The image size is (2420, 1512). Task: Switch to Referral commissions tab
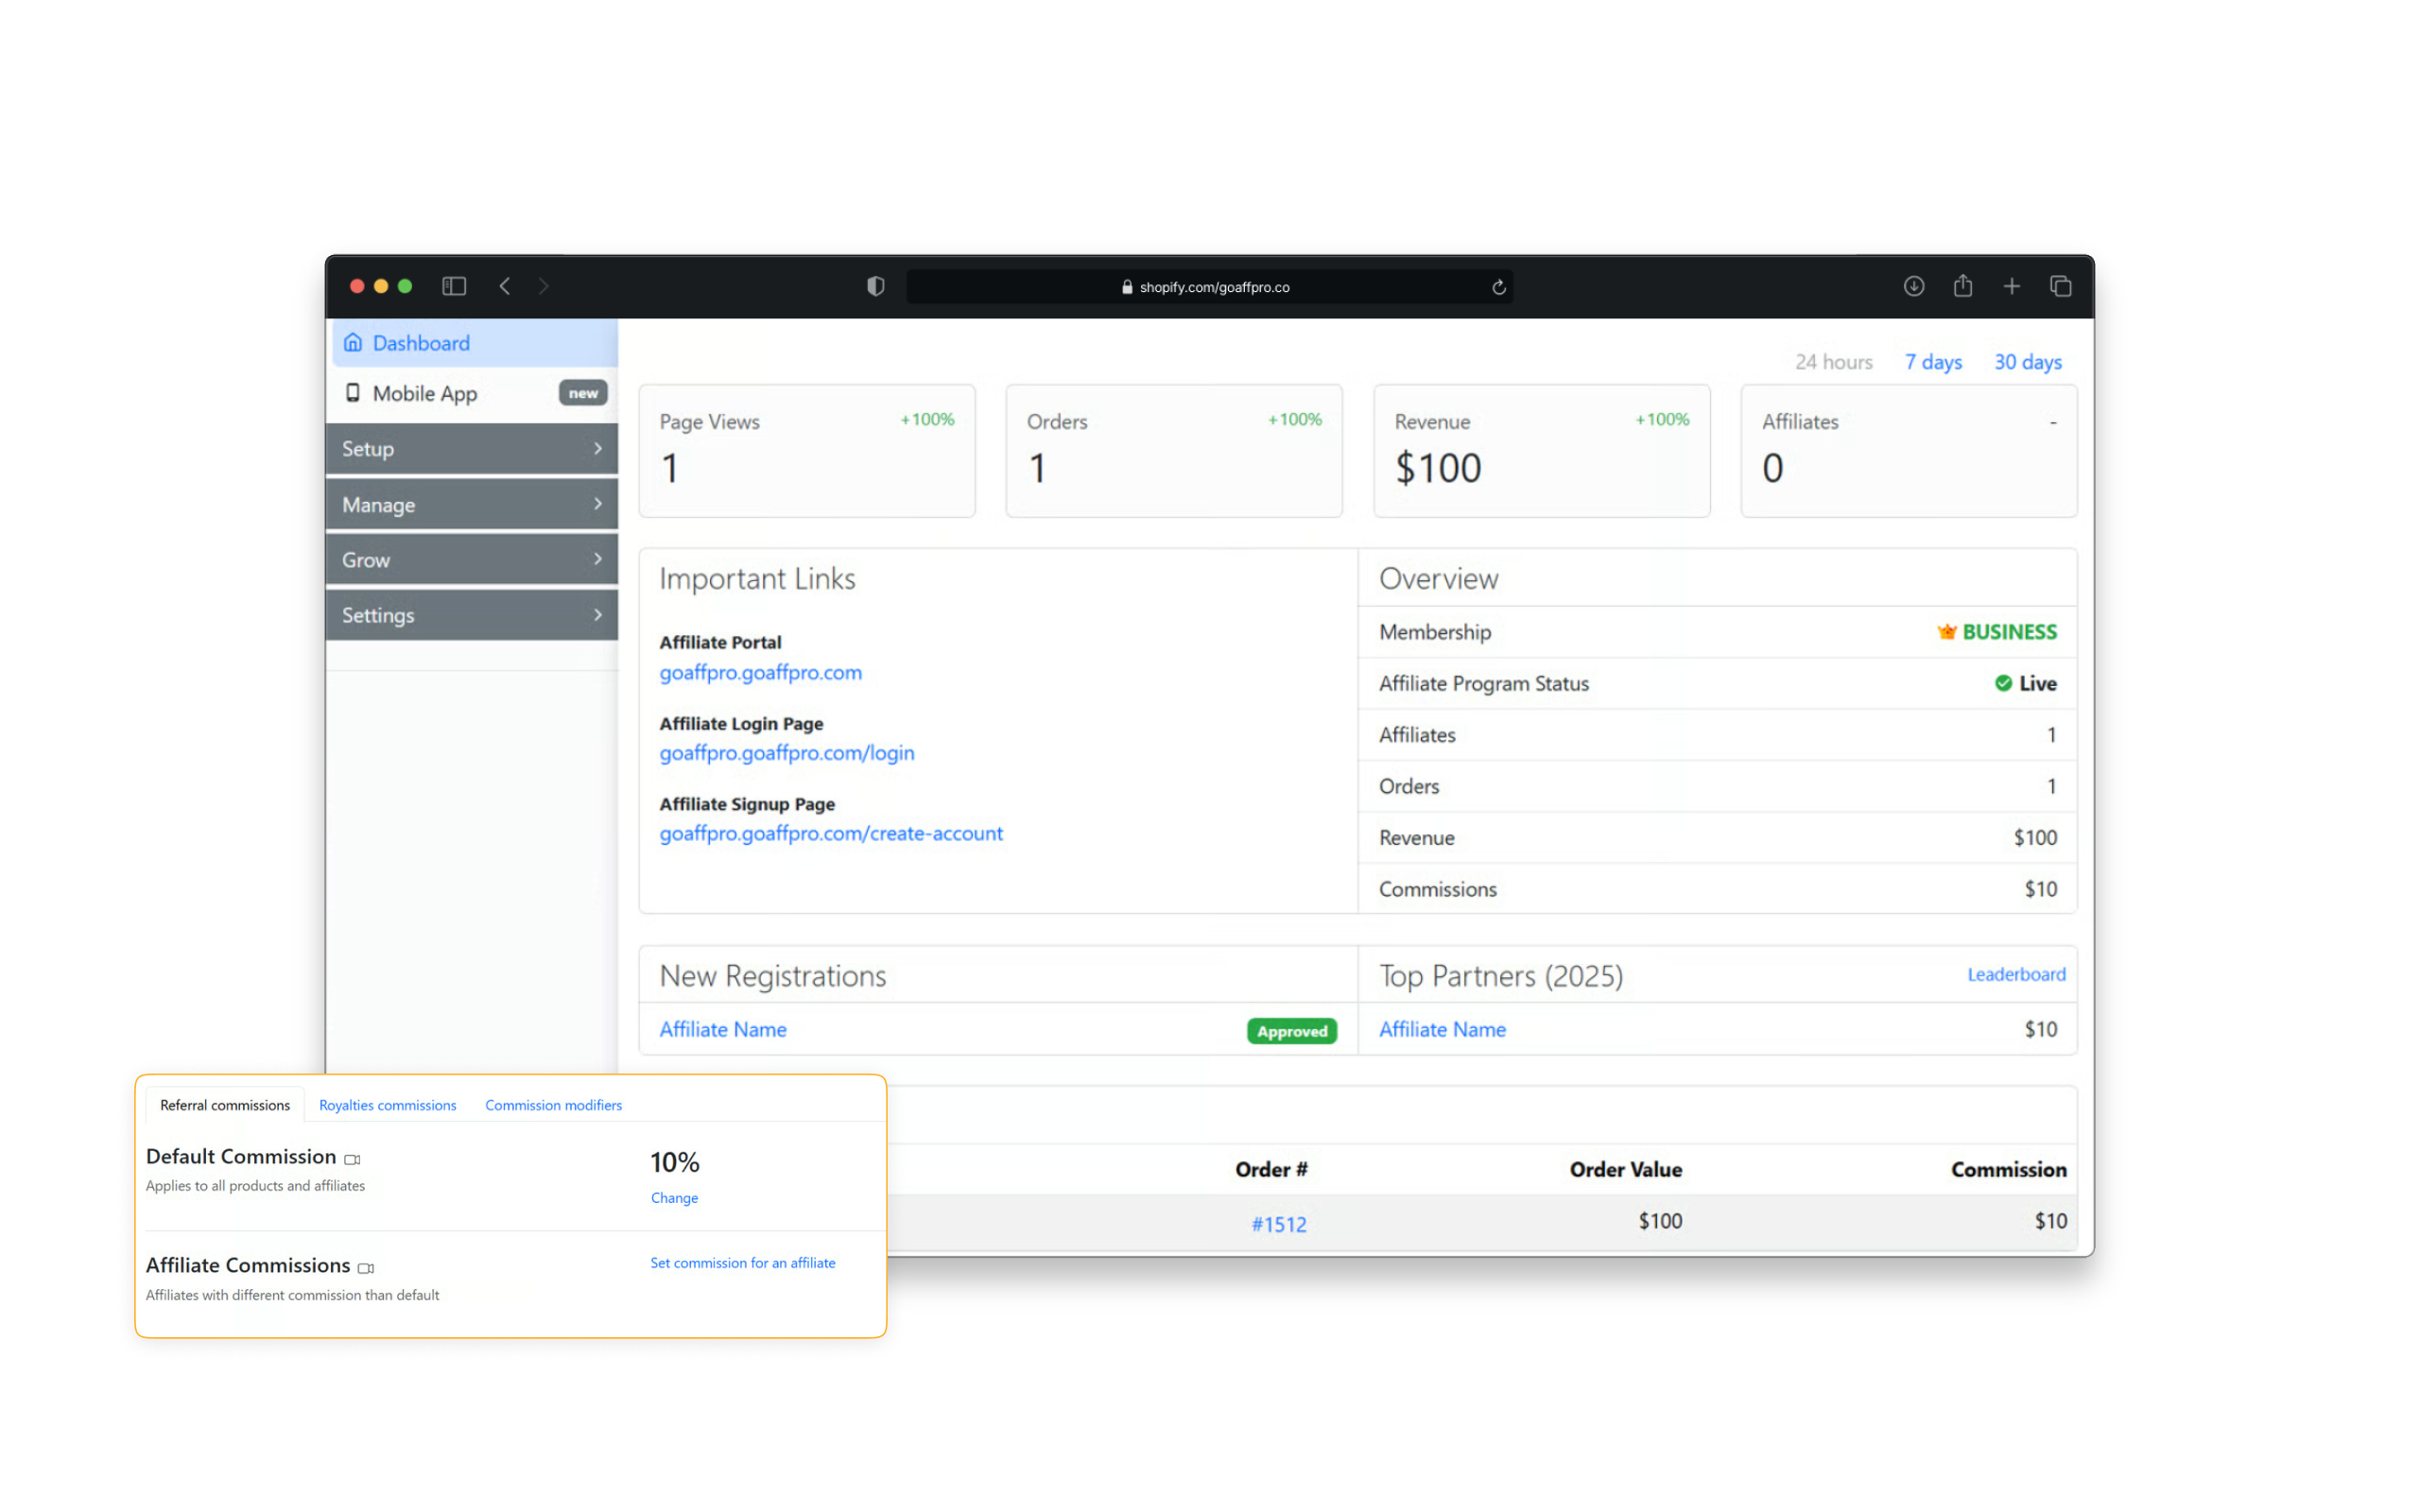(225, 1105)
